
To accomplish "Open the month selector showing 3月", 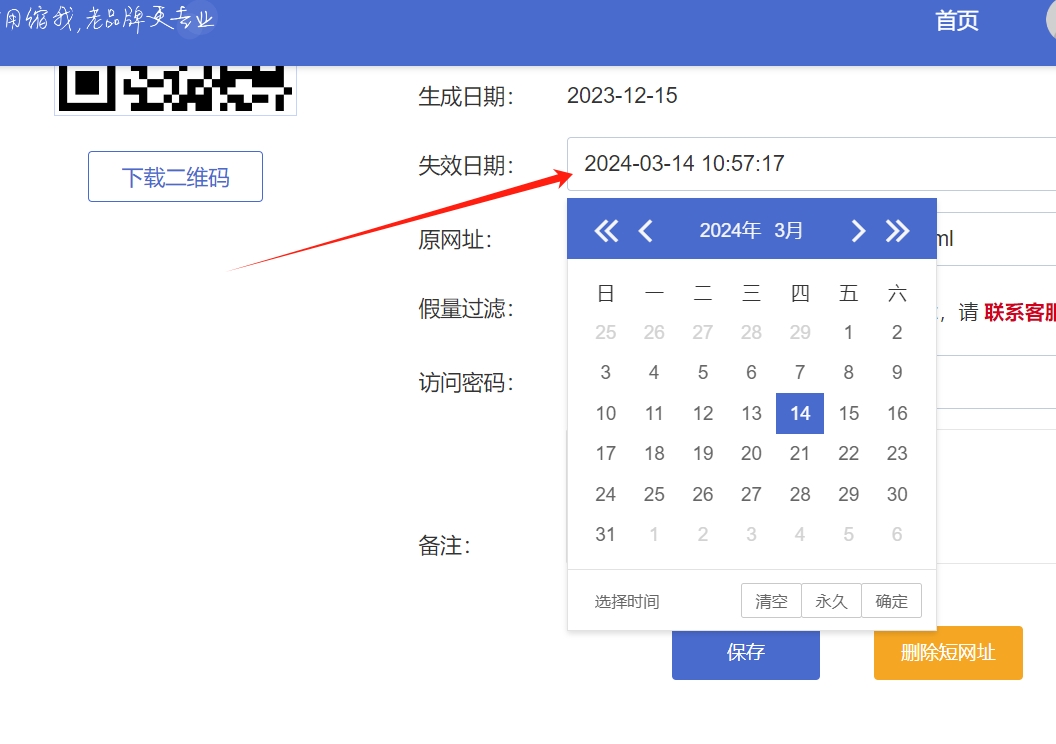I will (789, 231).
